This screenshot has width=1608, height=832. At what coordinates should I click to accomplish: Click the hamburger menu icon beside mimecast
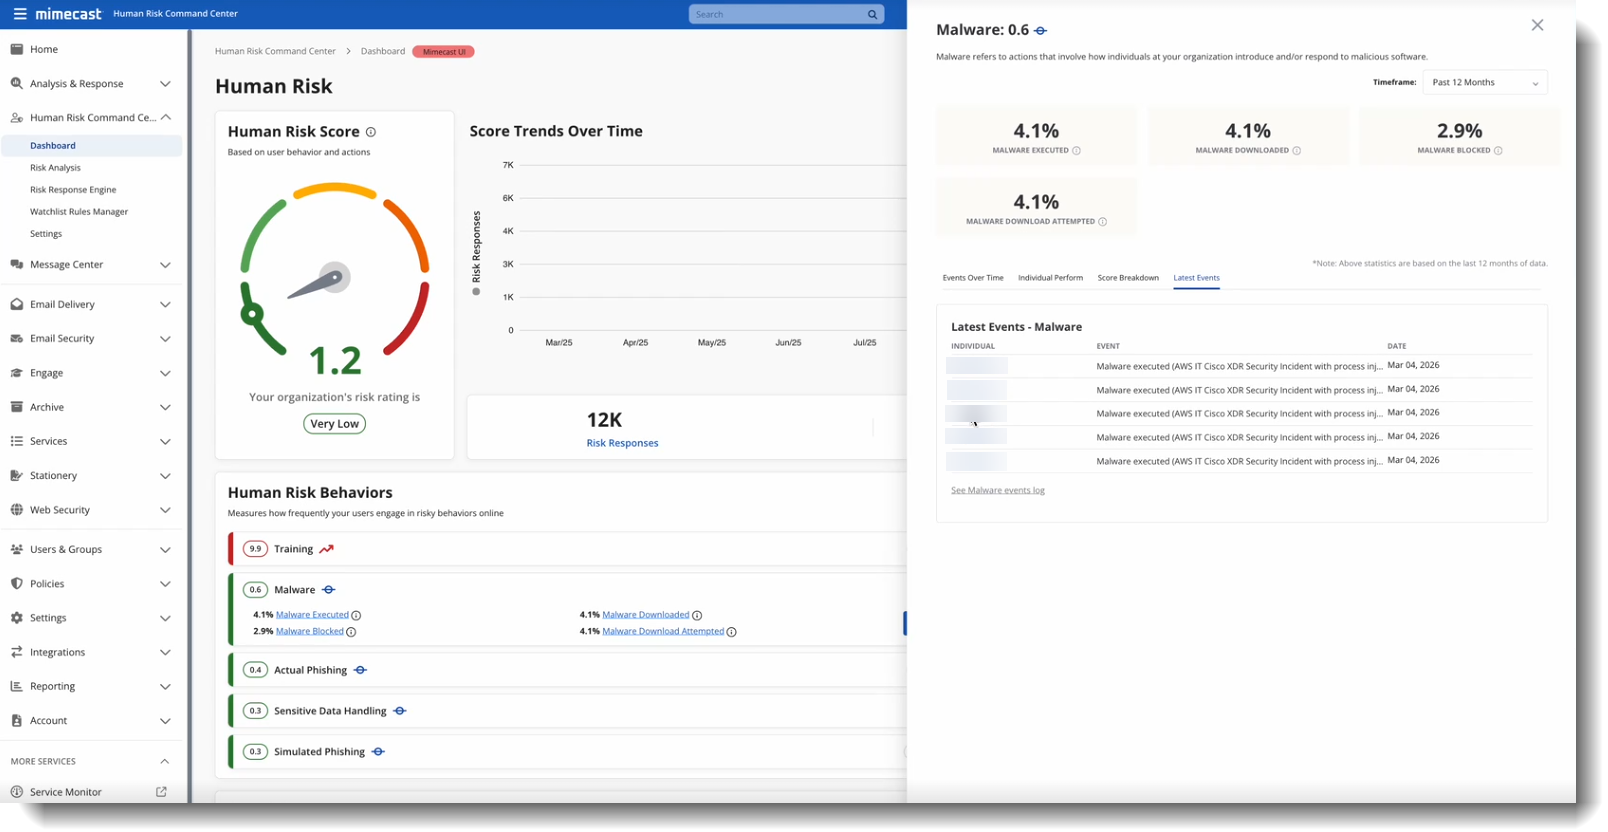(x=20, y=14)
